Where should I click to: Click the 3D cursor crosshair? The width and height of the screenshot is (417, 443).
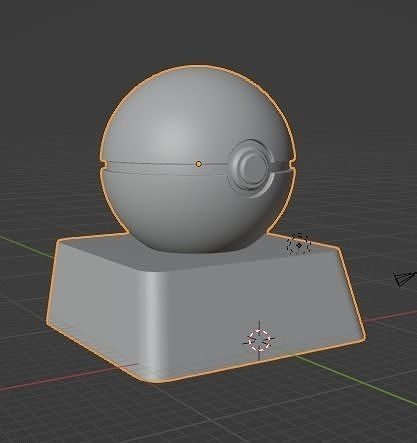tap(260, 340)
